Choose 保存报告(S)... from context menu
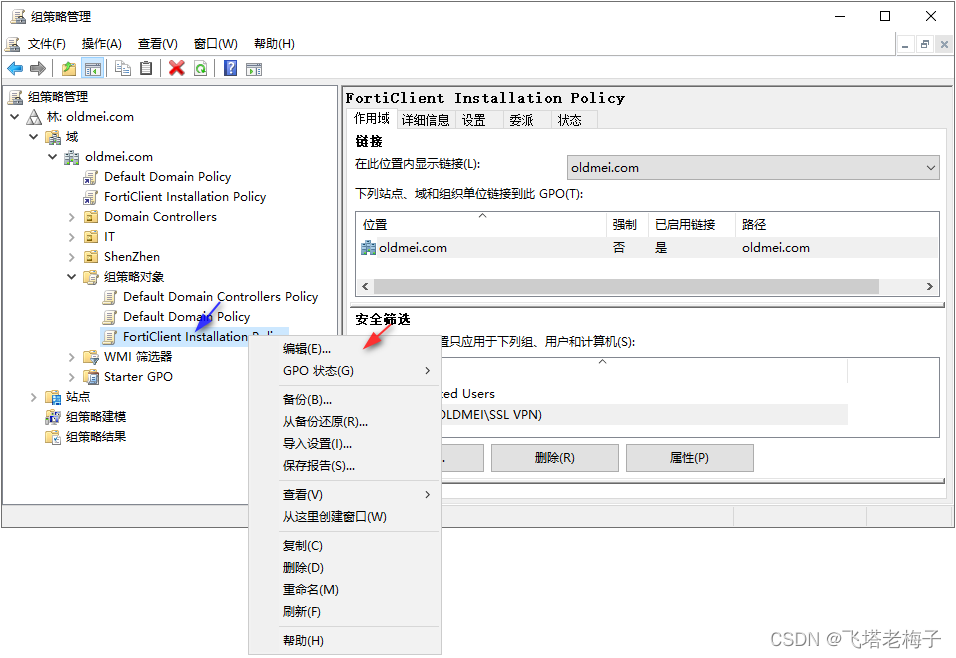The image size is (956, 658). pos(344,465)
